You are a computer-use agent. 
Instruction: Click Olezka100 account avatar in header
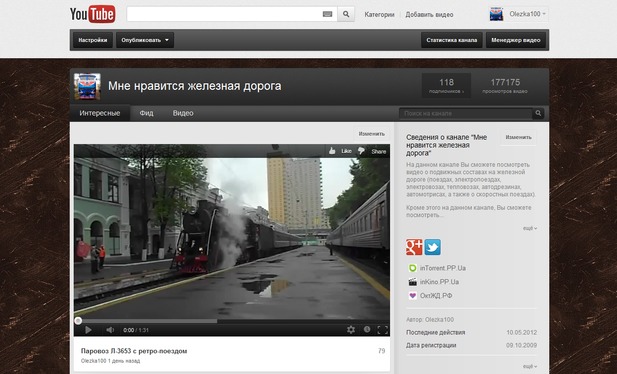[x=496, y=14]
